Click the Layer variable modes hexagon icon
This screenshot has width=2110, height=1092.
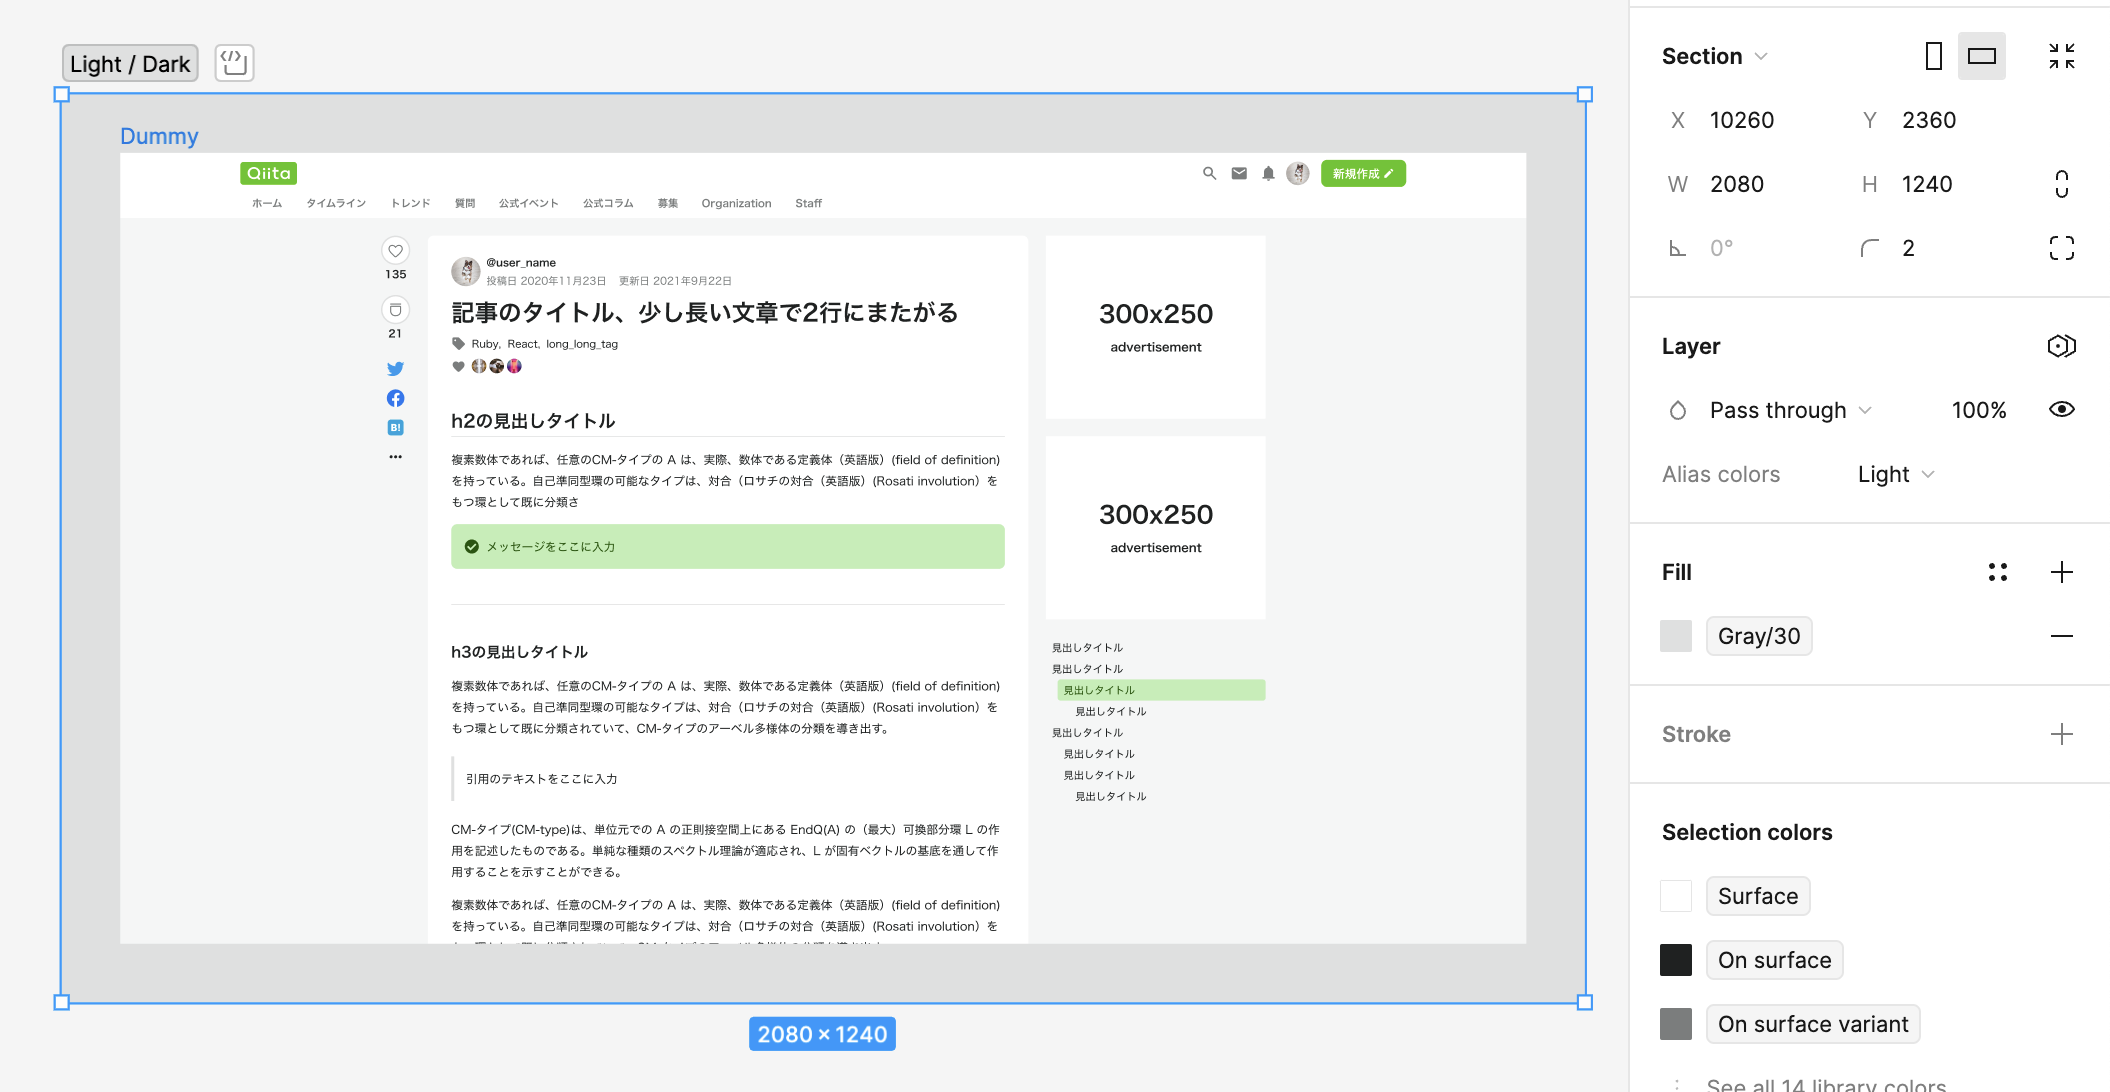tap(2061, 346)
